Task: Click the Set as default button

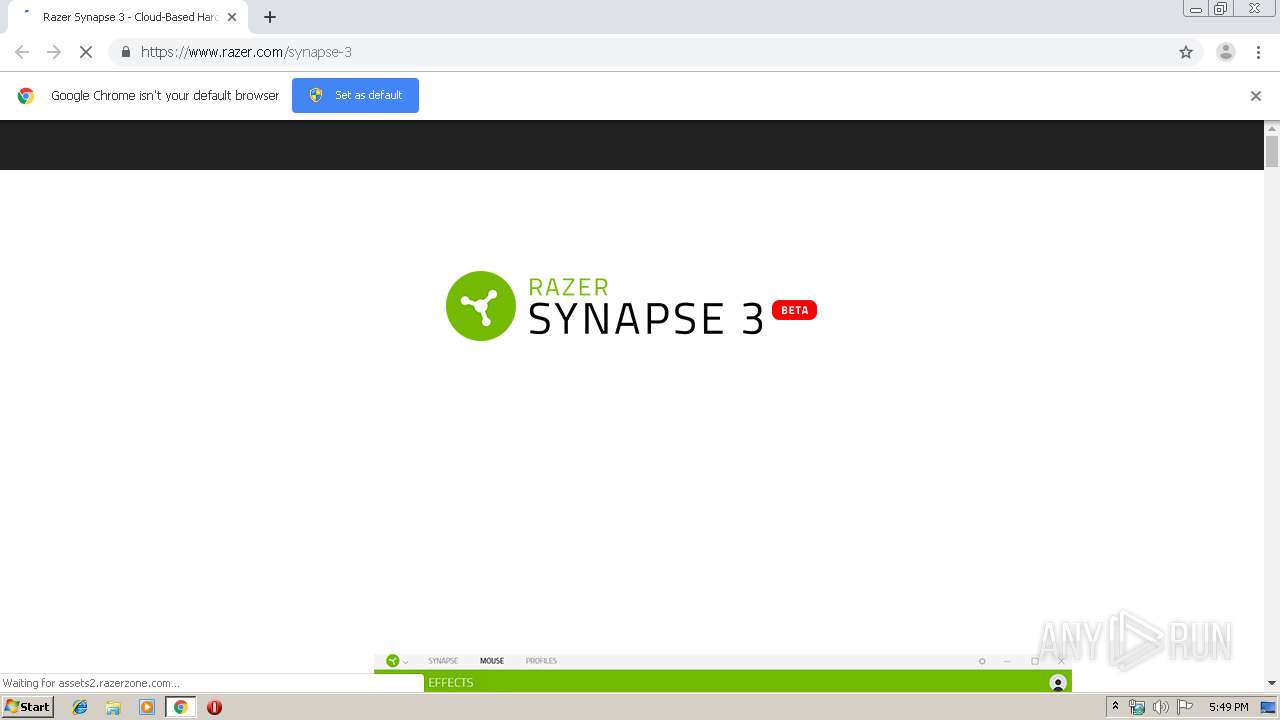Action: pyautogui.click(x=355, y=95)
